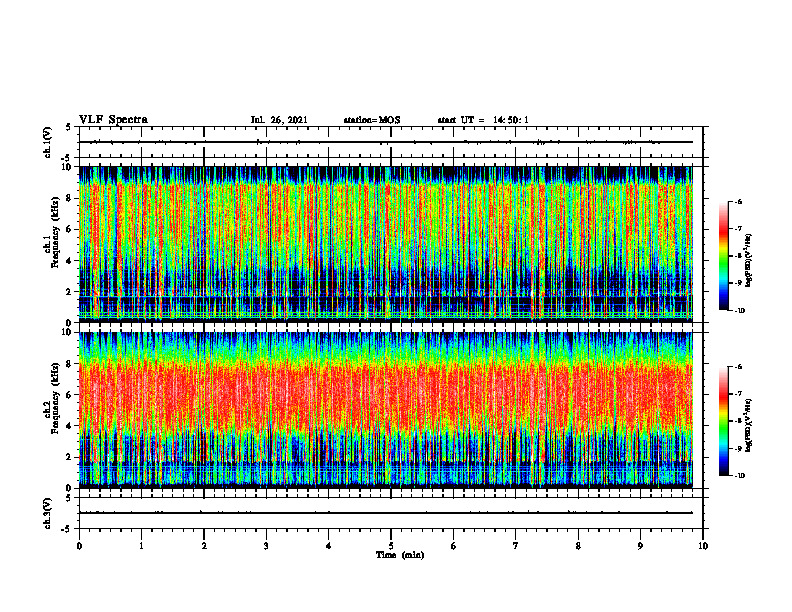This screenshot has width=792, height=612.
Task: Click the date "Jul. 26, 2021" in header
Action: pyautogui.click(x=279, y=120)
